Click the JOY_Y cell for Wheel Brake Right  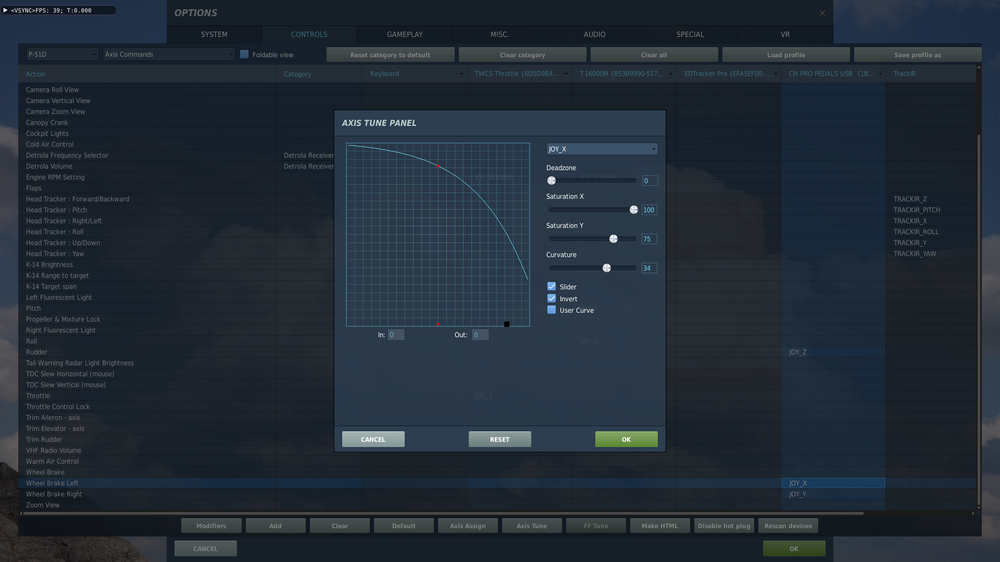[833, 494]
